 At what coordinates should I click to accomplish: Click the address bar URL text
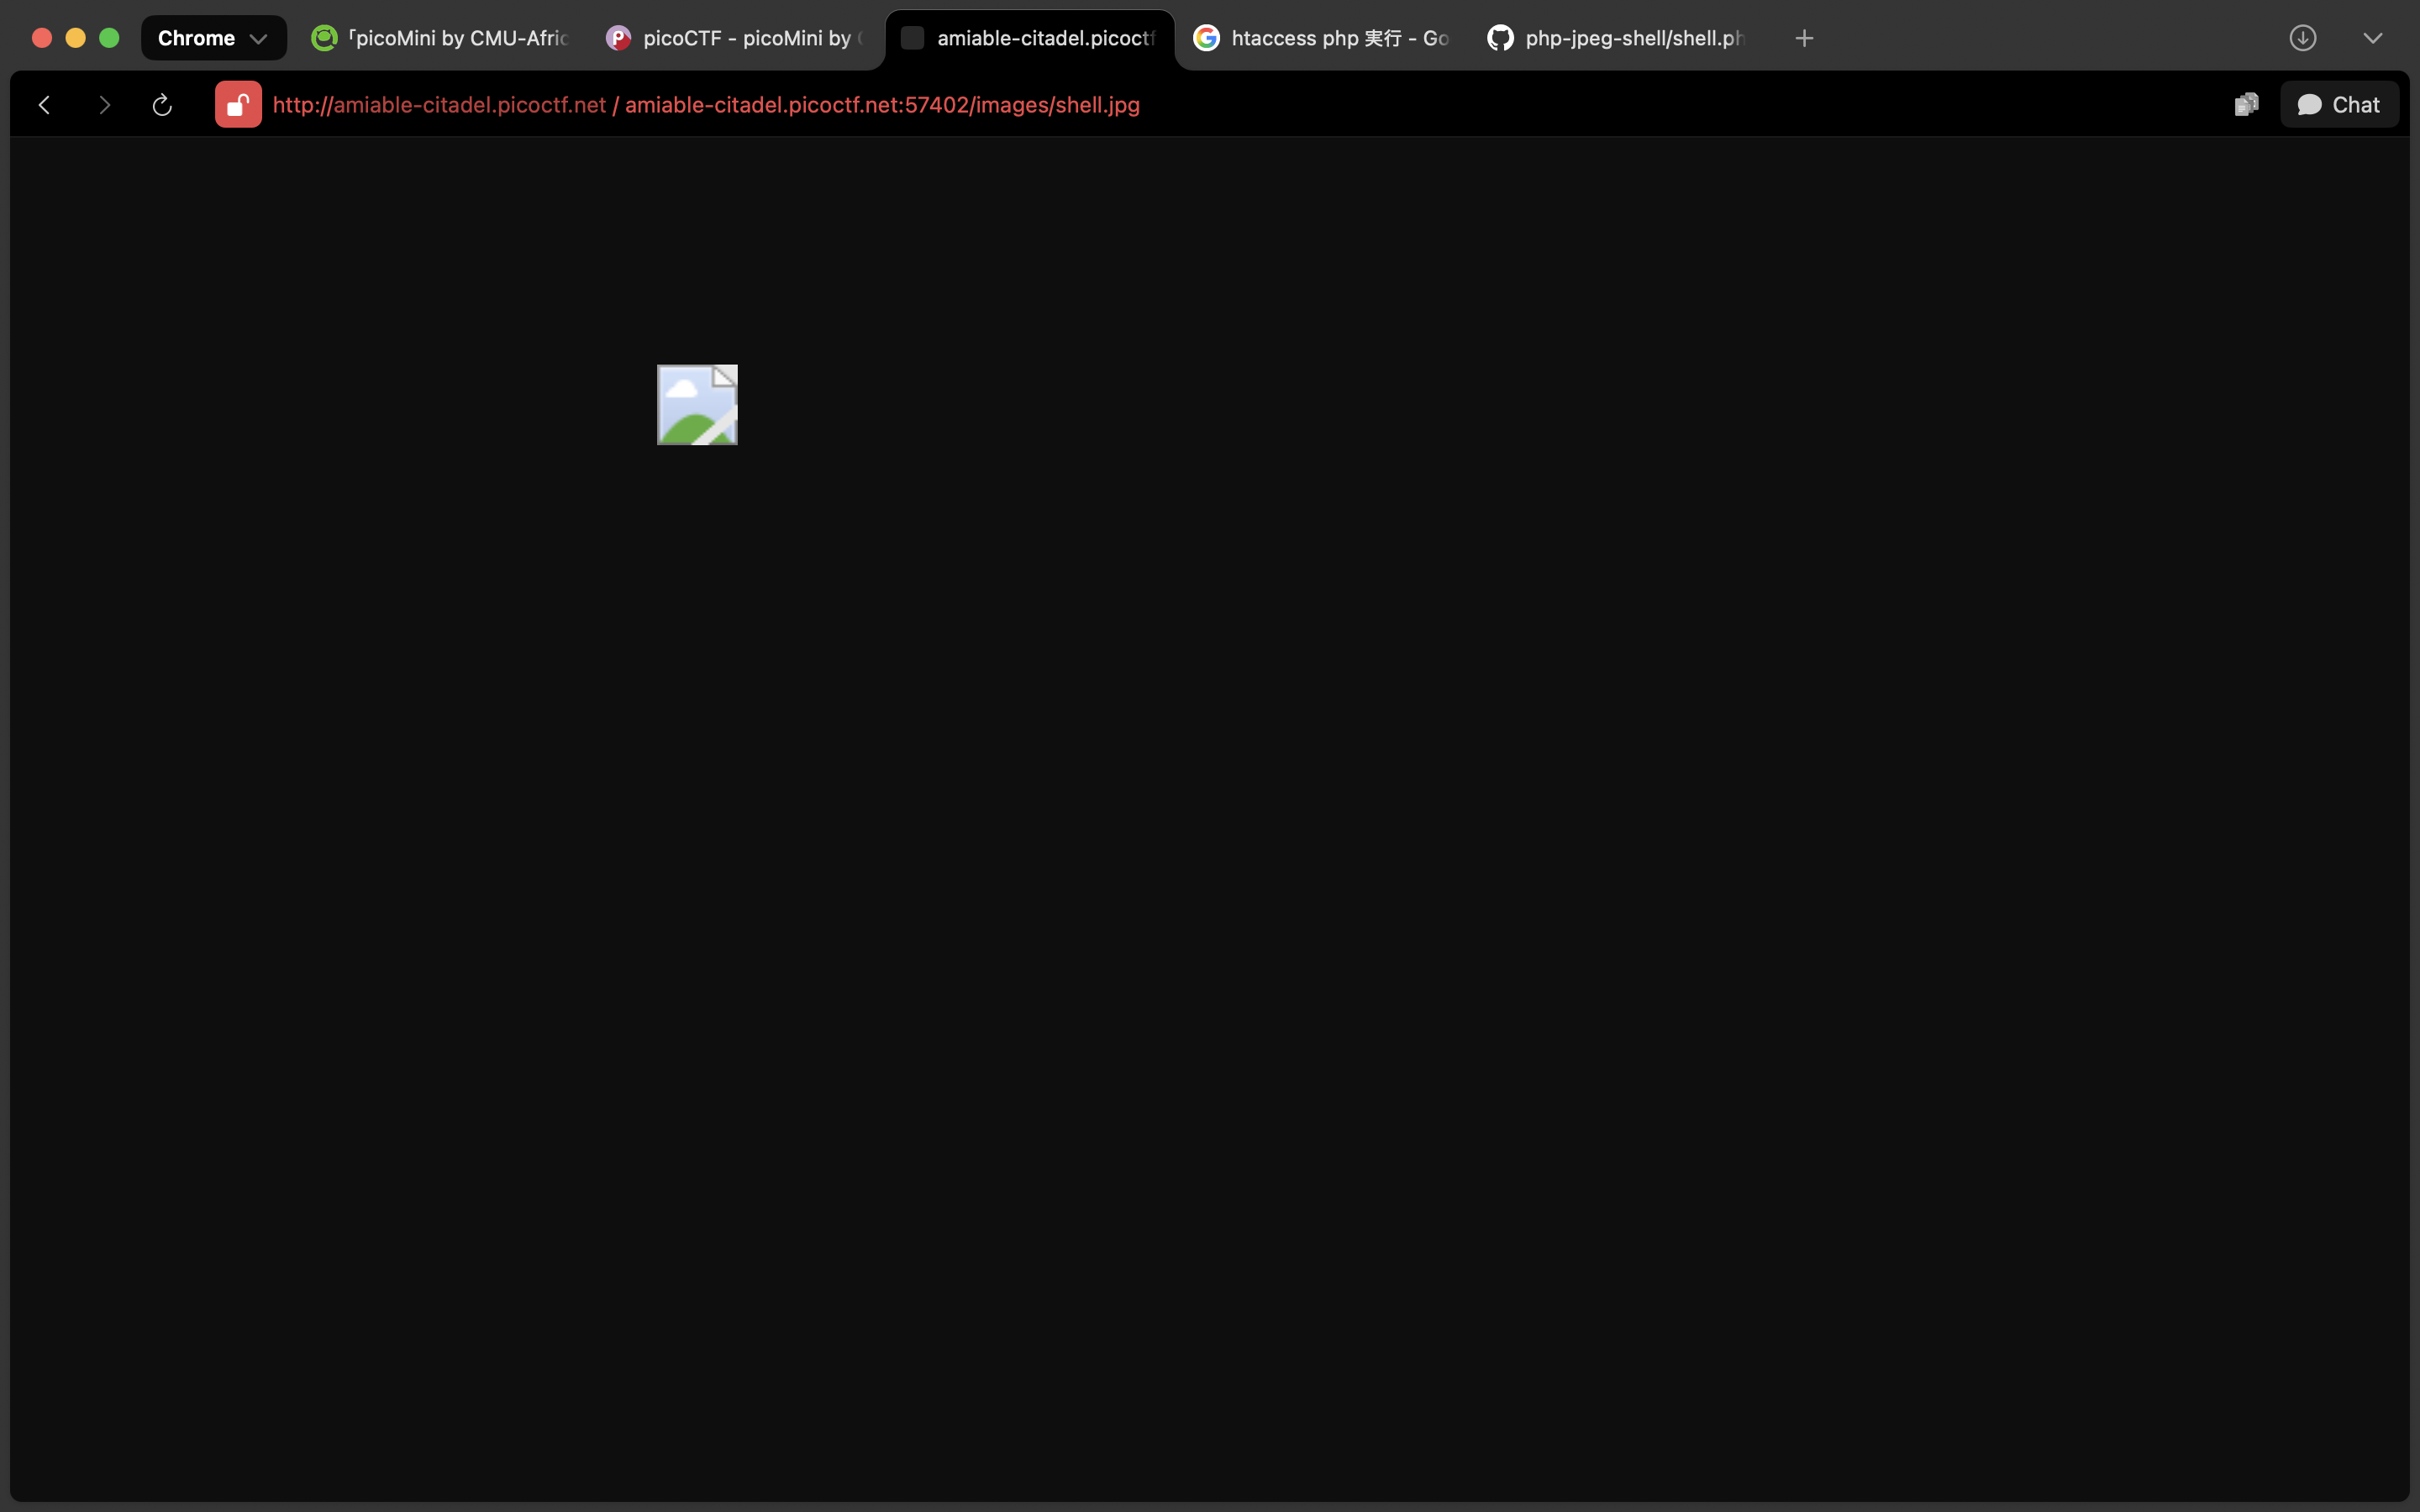[x=706, y=105]
